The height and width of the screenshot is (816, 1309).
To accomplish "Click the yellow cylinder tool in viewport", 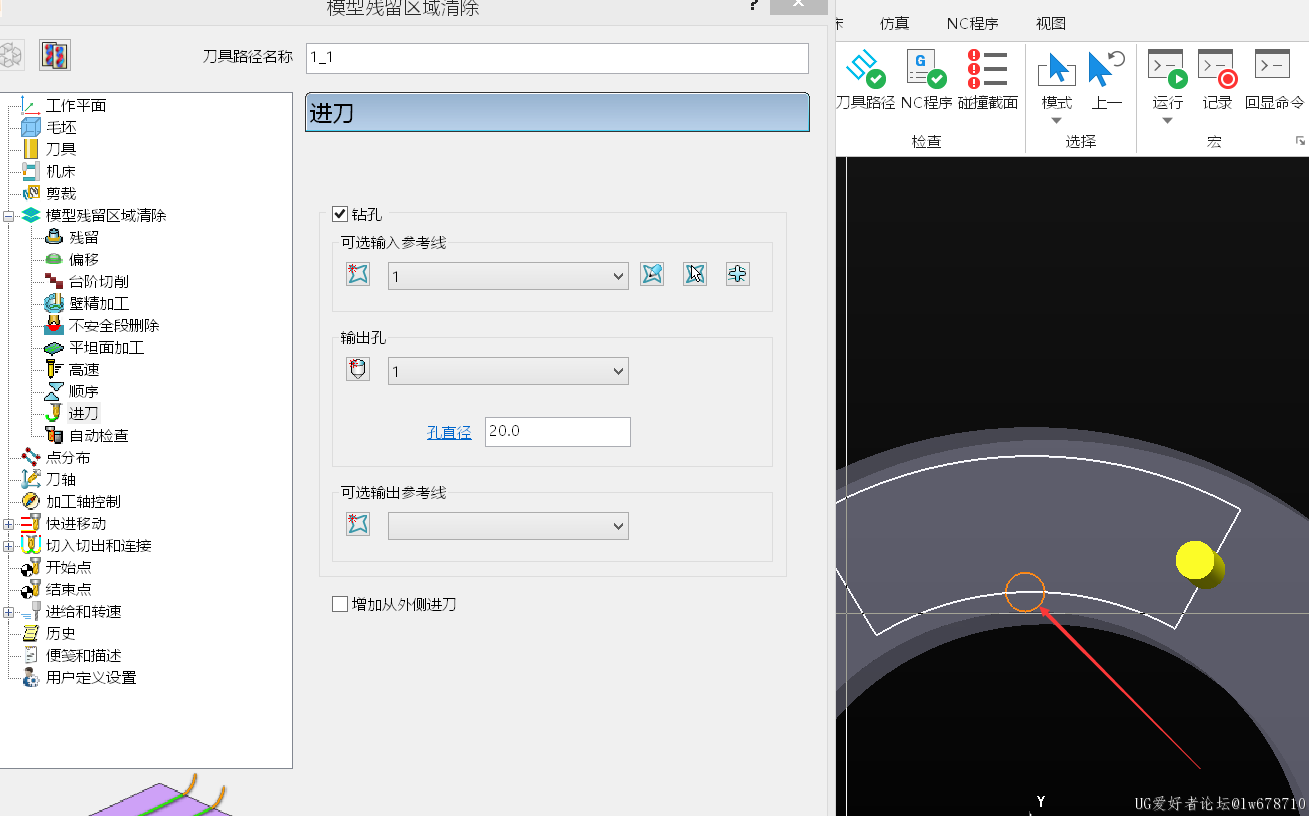I will click(x=1200, y=564).
